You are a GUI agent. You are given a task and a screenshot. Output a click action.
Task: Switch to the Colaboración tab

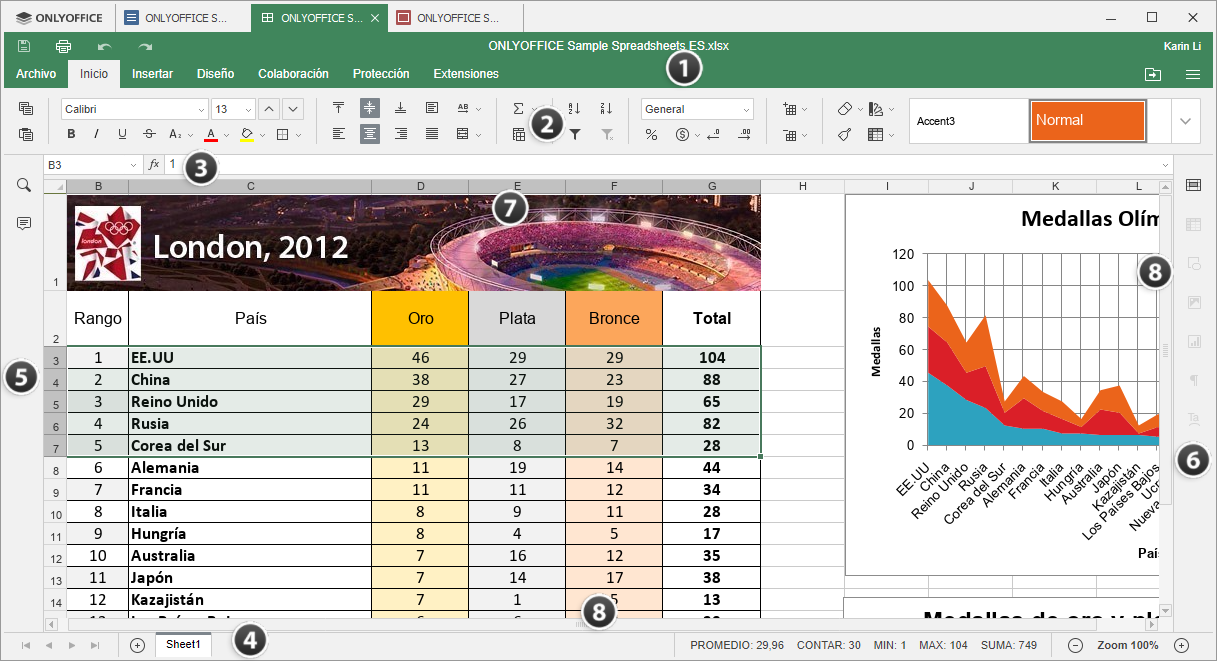pyautogui.click(x=293, y=74)
